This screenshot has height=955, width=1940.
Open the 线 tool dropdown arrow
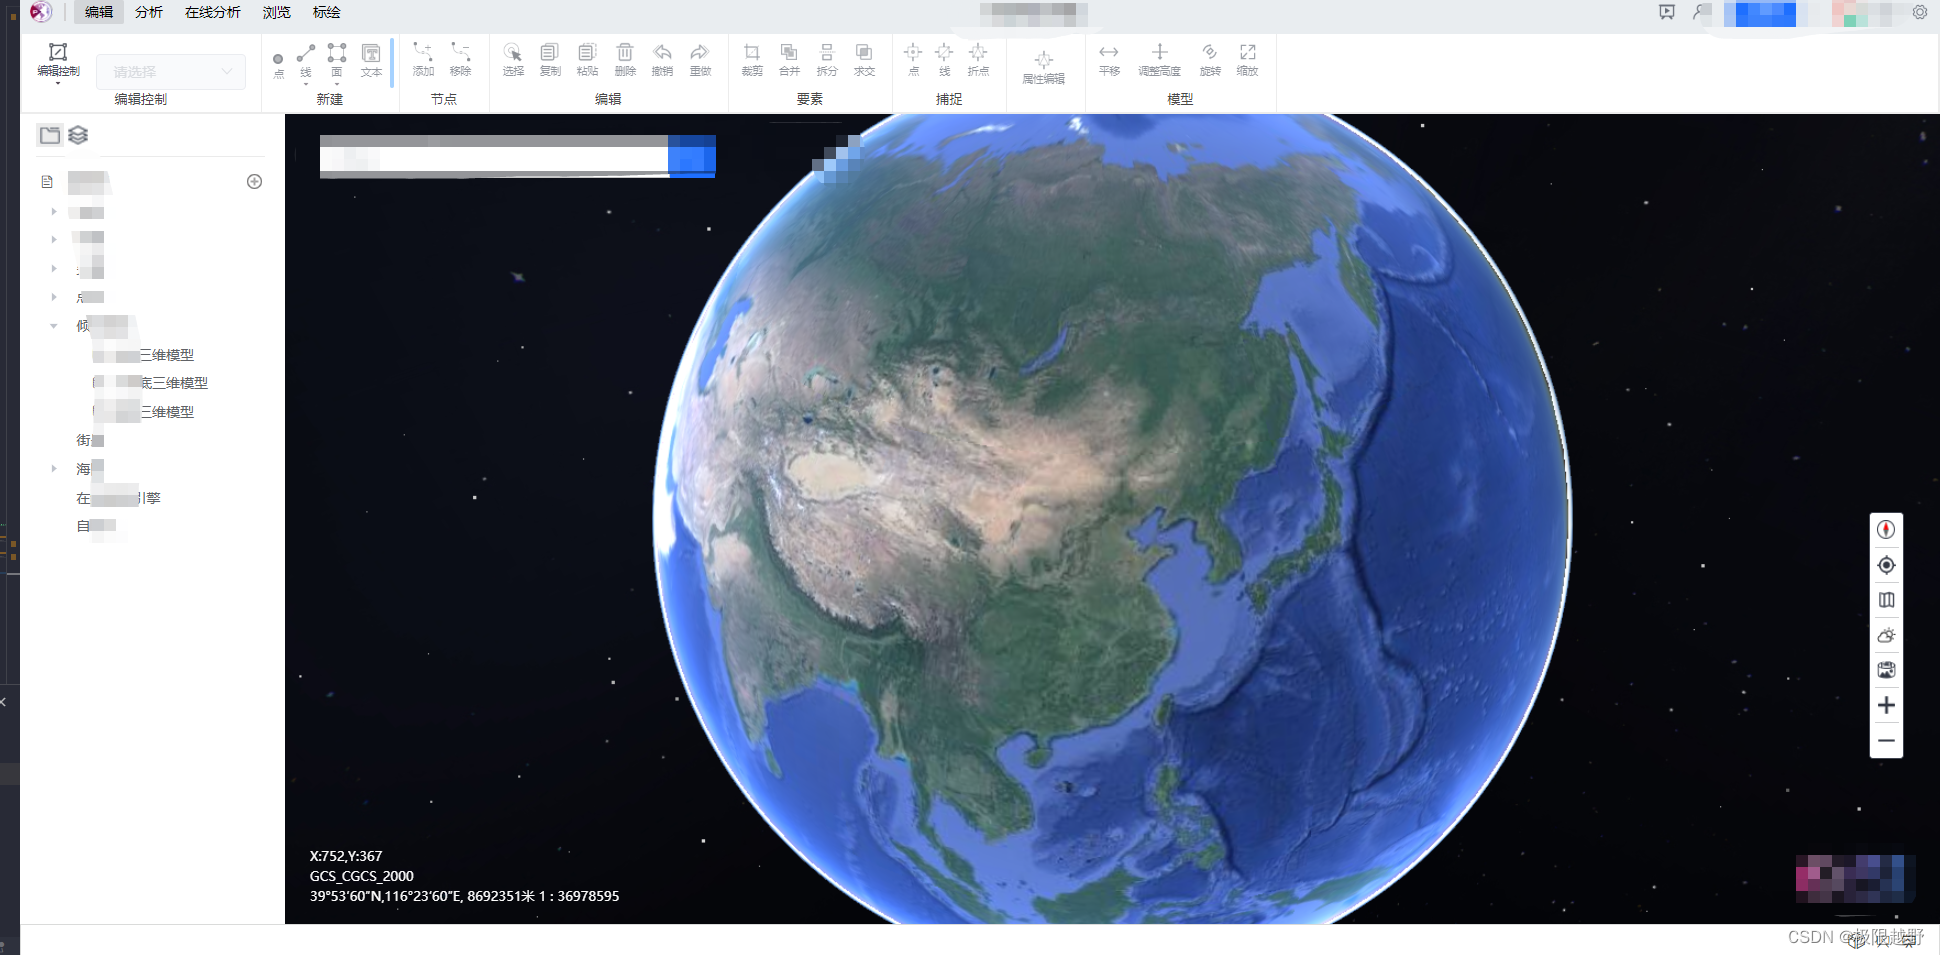pyautogui.click(x=306, y=84)
